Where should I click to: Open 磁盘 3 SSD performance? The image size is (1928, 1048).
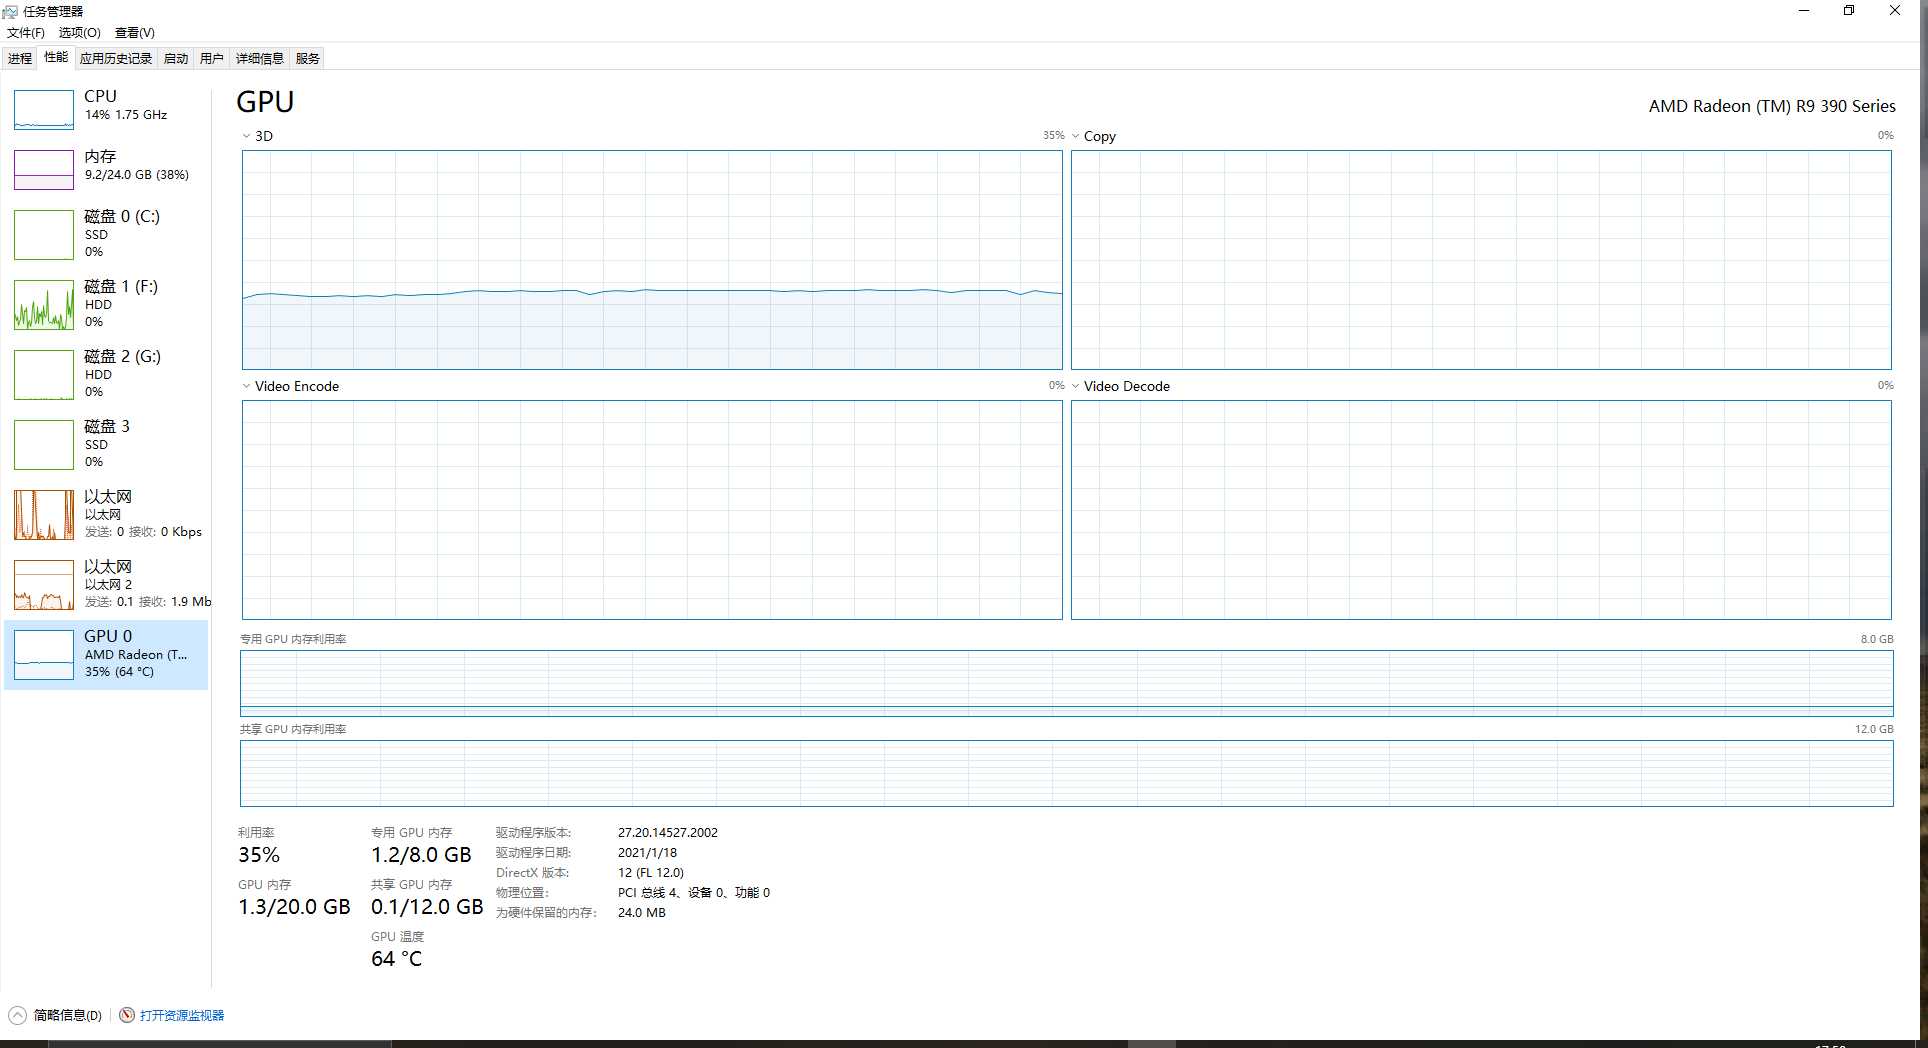(x=106, y=444)
